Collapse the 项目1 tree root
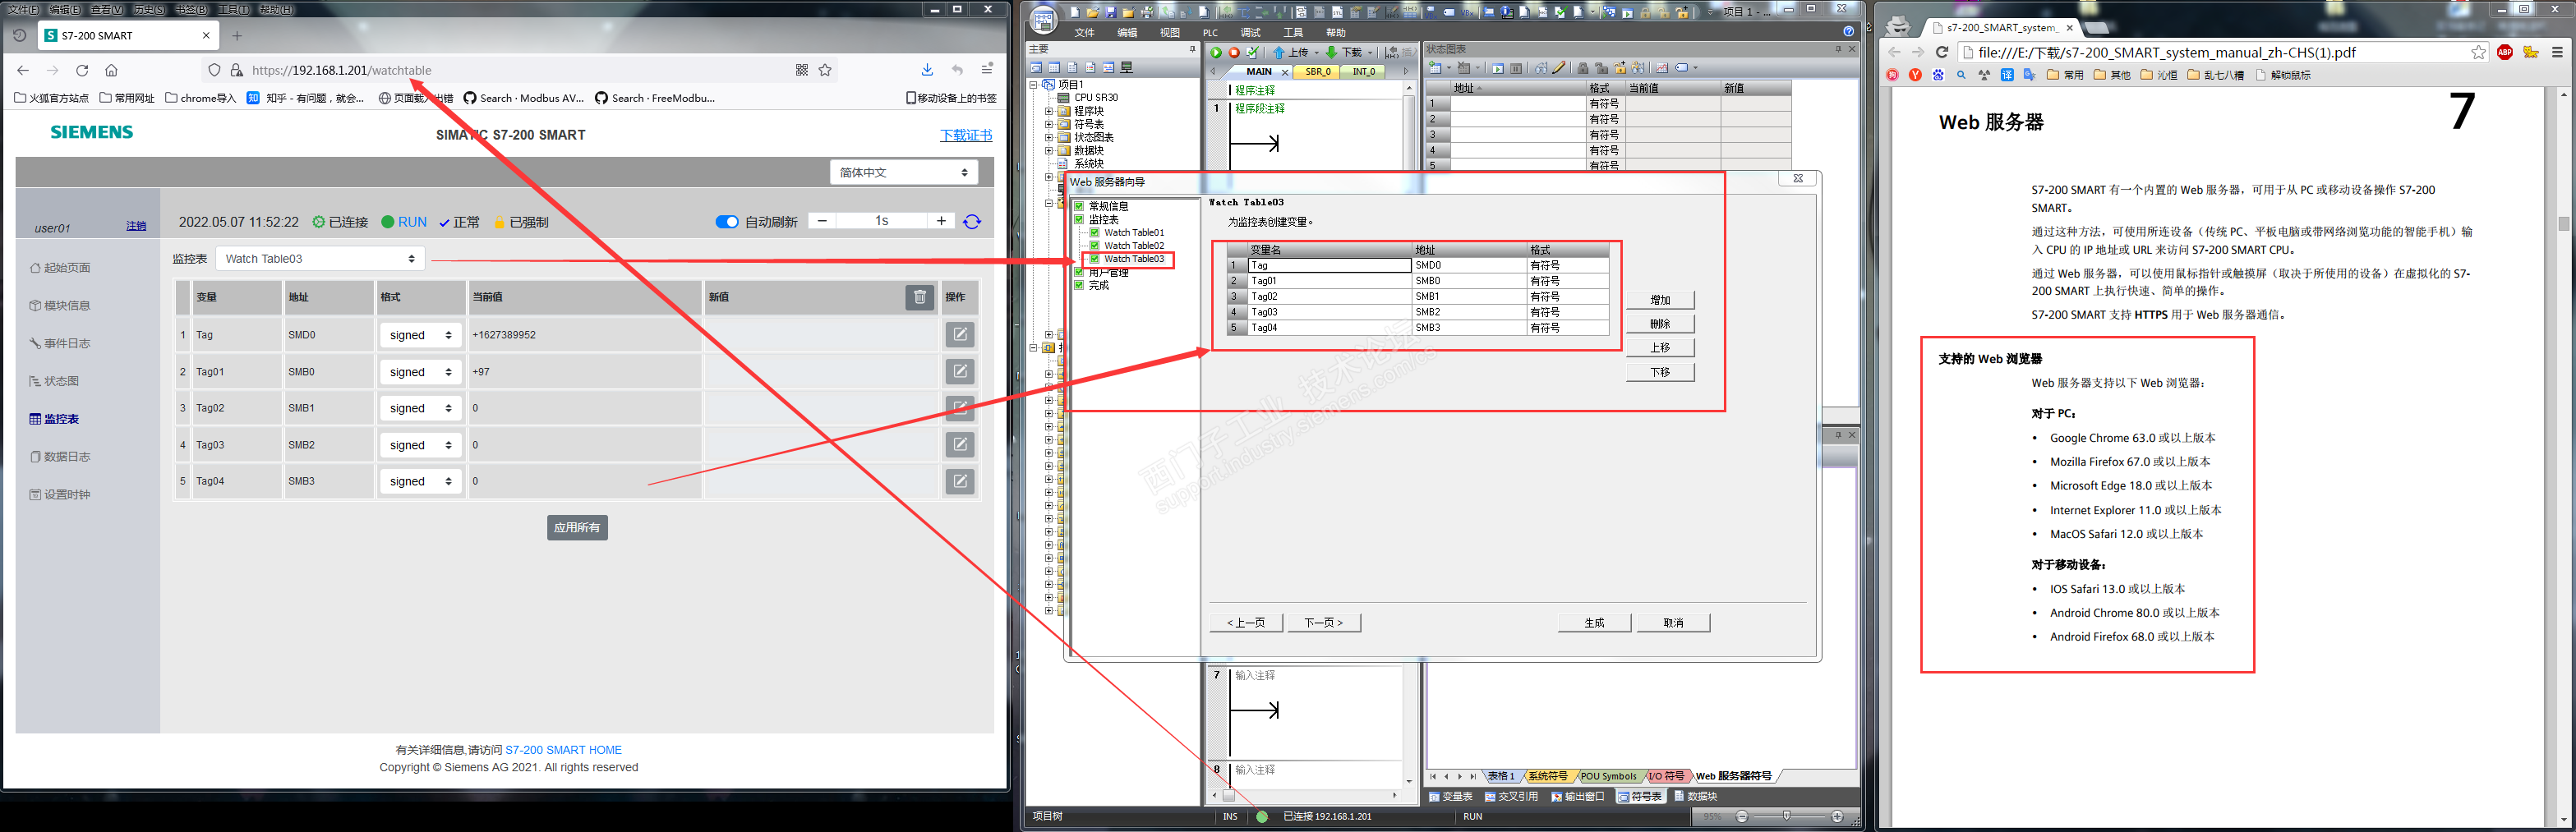2576x832 pixels. (x=1034, y=84)
